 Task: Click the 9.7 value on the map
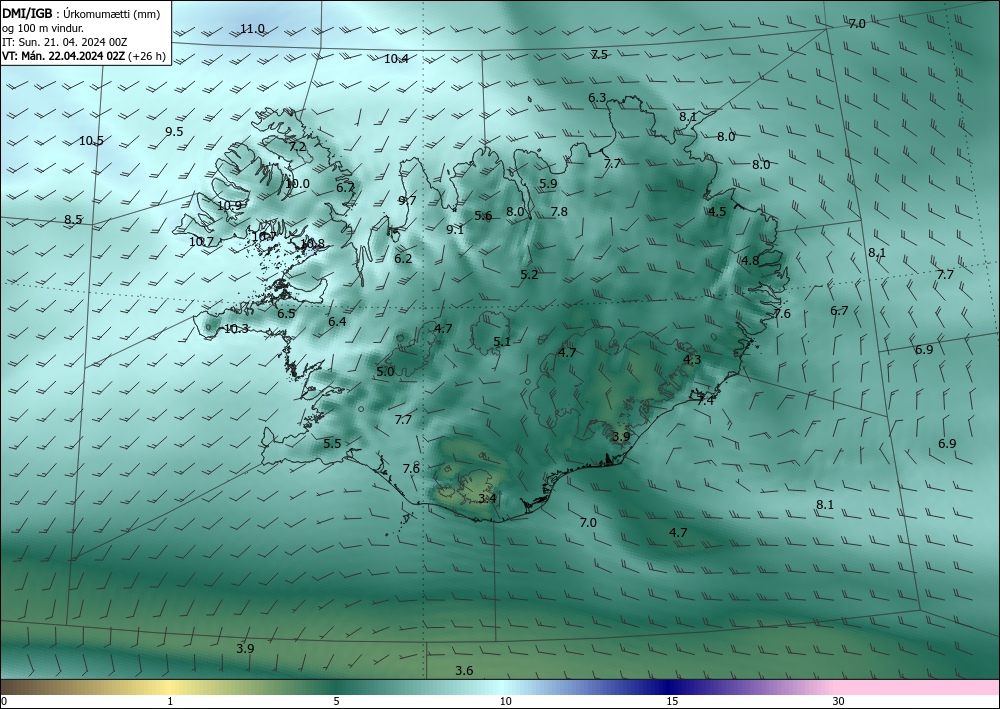click(x=407, y=201)
